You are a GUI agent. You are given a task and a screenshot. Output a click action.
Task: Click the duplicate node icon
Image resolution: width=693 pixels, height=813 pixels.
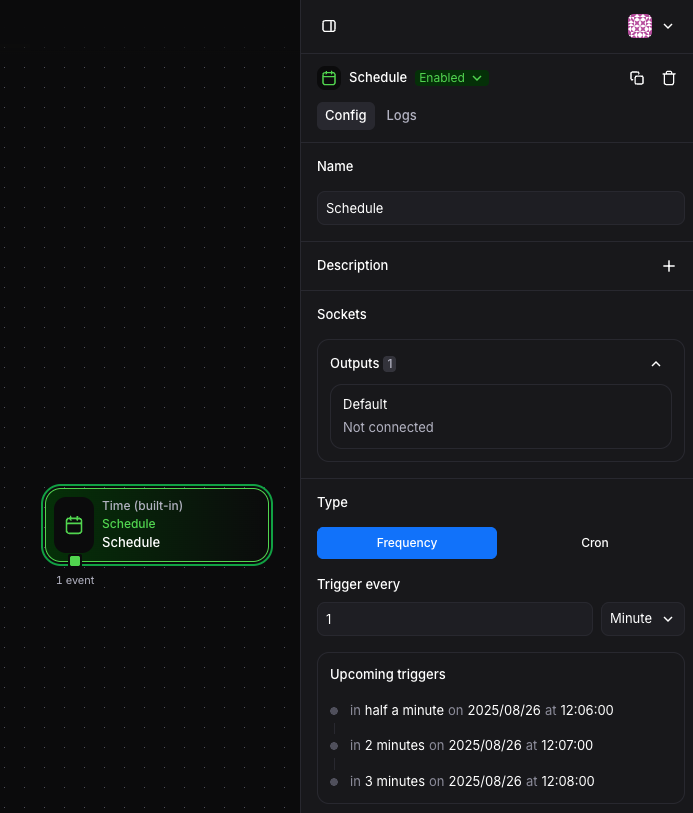point(637,78)
